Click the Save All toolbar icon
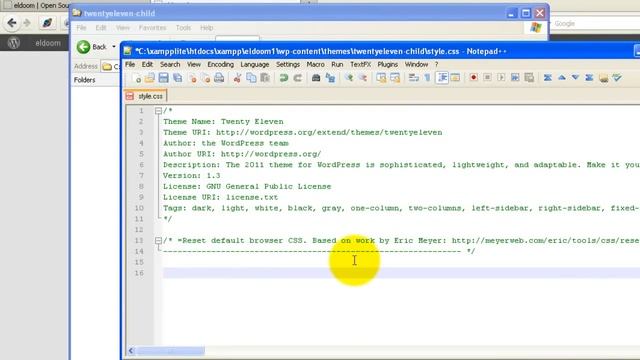 click(178, 78)
